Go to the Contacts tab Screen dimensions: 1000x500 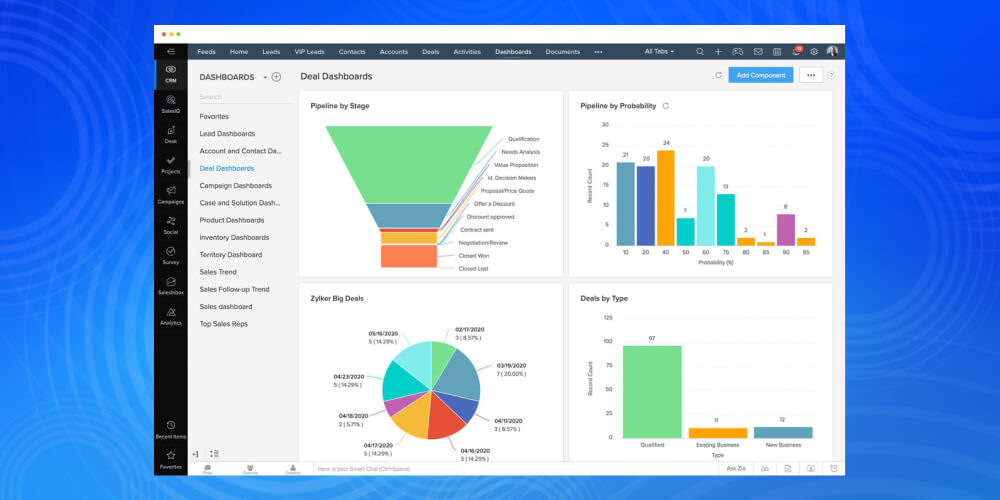(352, 51)
